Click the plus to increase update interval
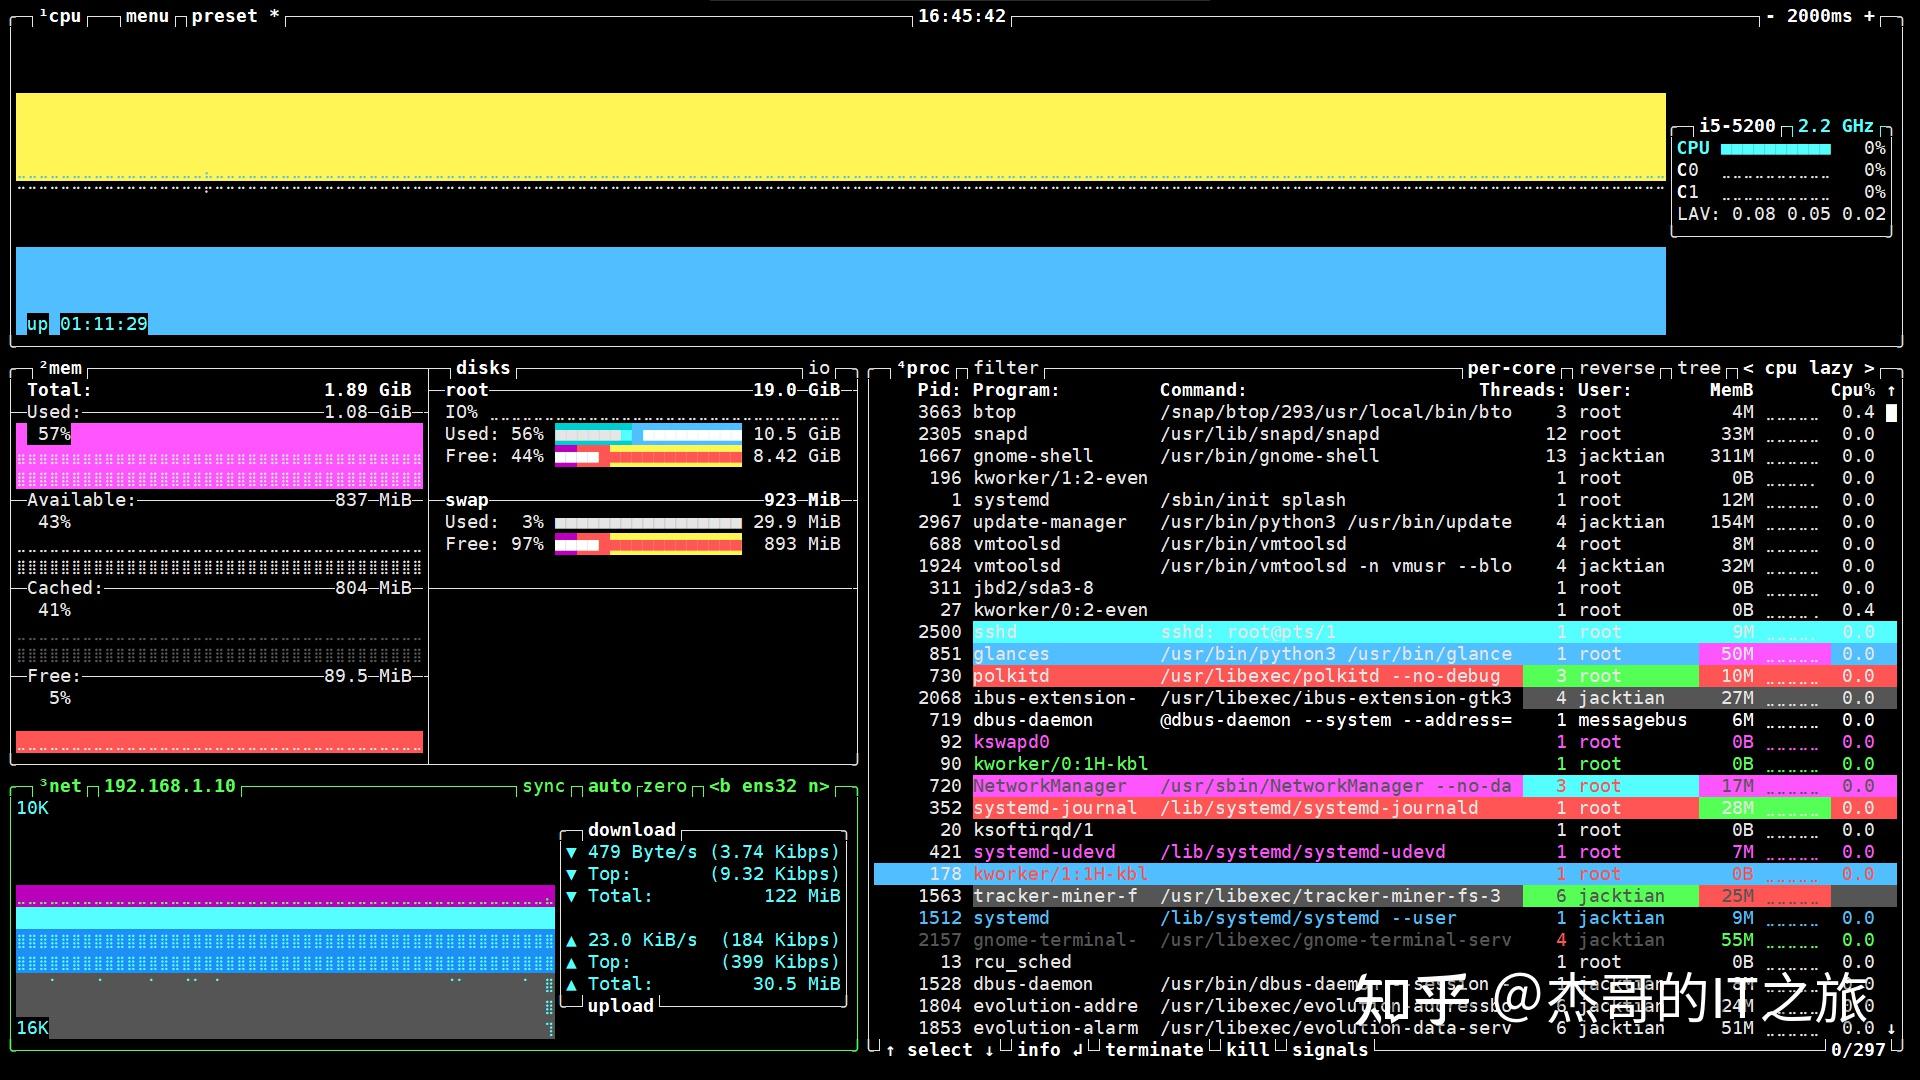1920x1080 pixels. pos(1869,16)
